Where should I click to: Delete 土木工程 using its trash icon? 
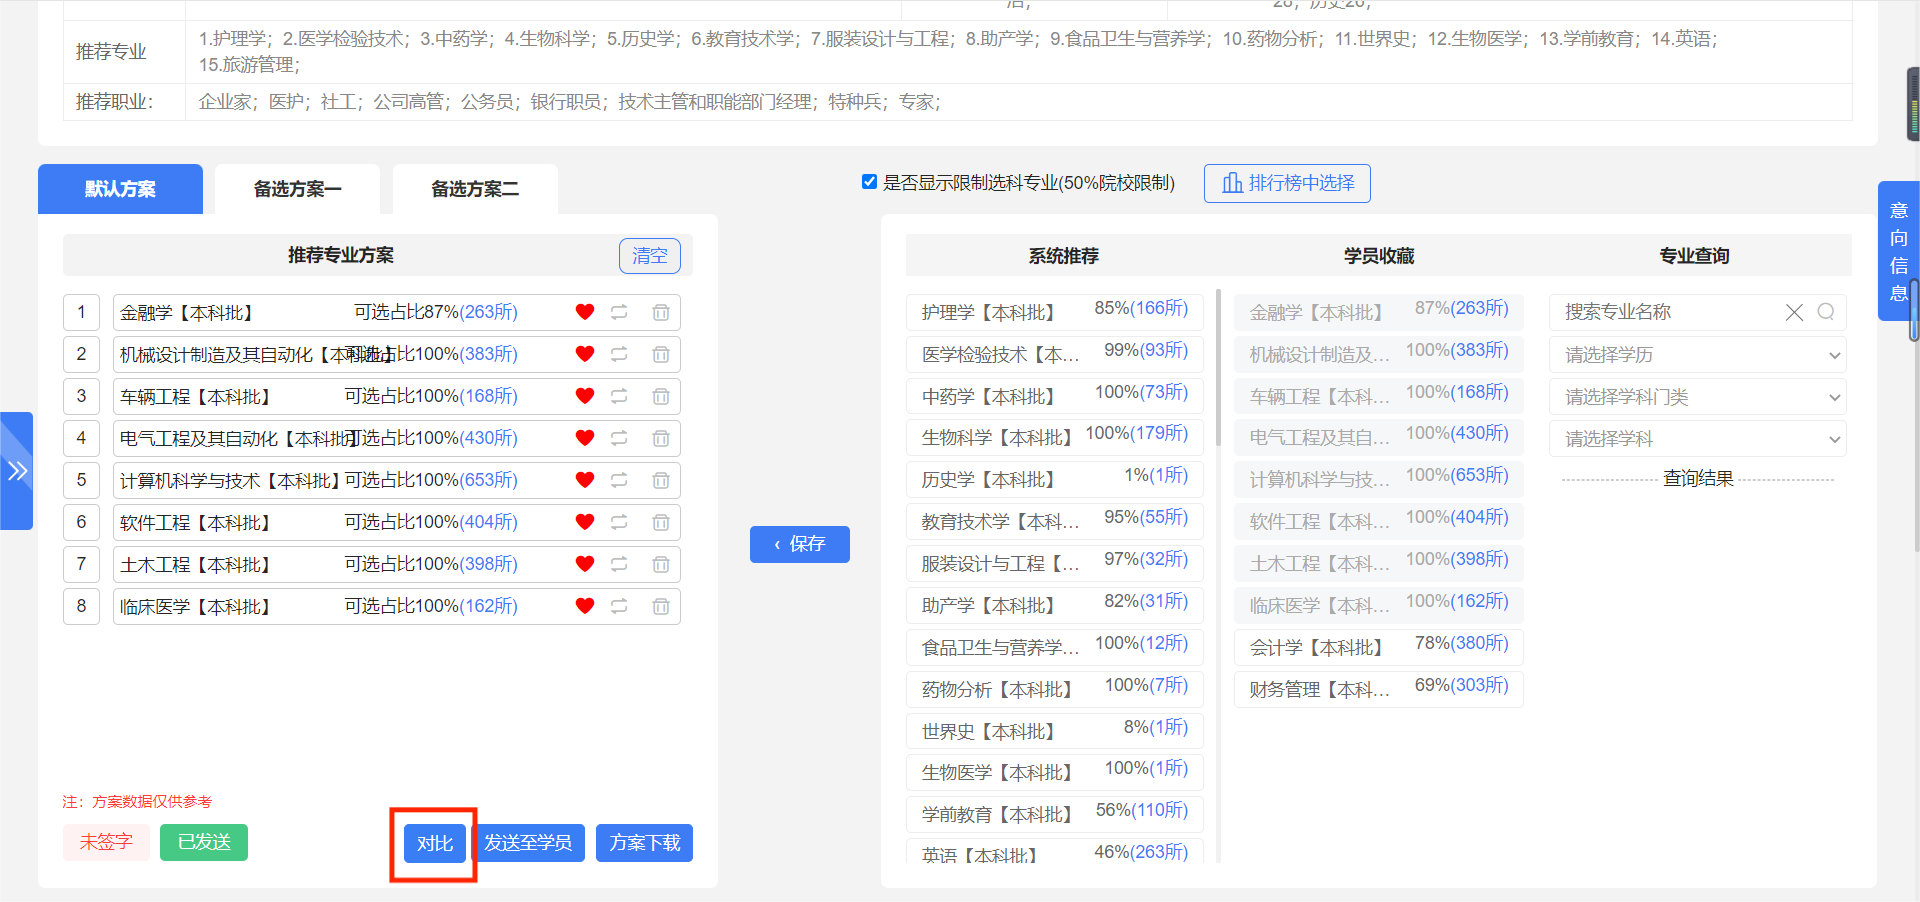click(x=660, y=564)
